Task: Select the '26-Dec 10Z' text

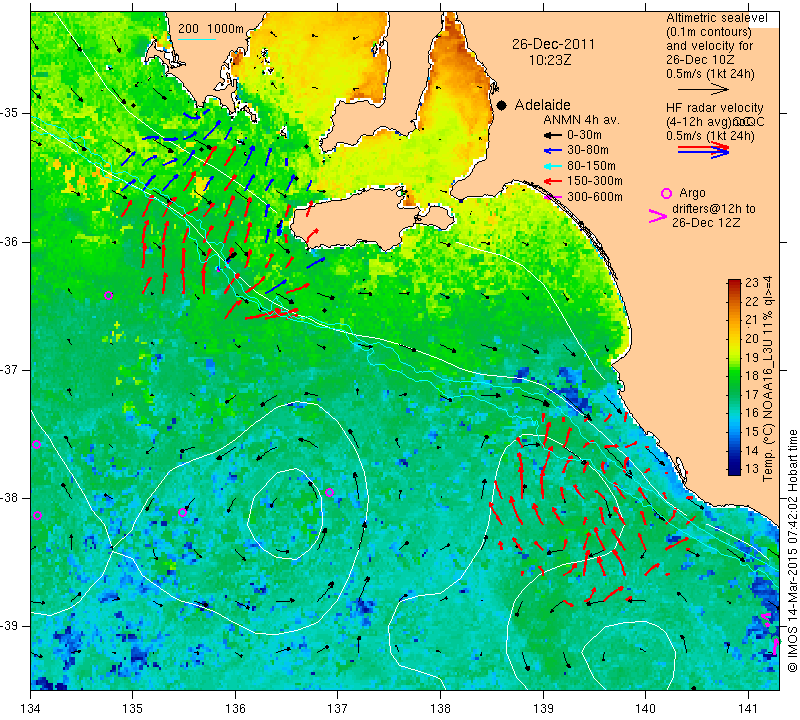Action: (700, 60)
